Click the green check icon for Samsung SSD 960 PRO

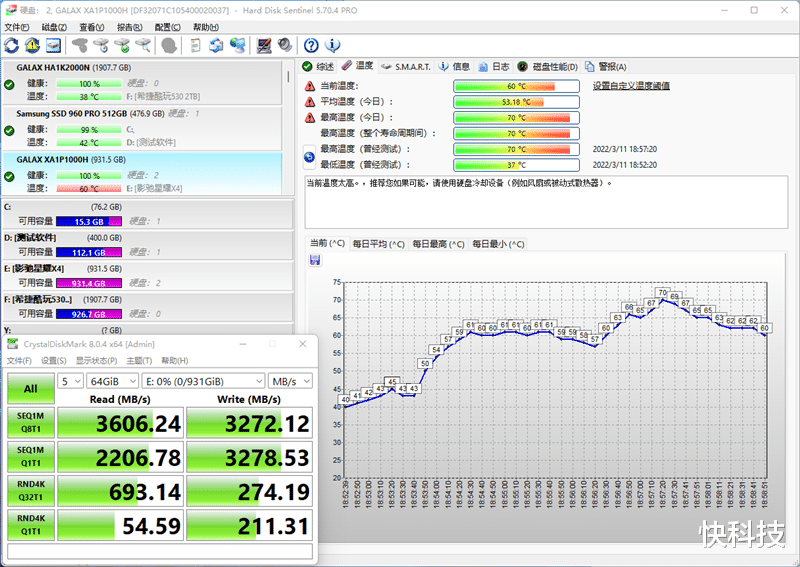(9, 131)
